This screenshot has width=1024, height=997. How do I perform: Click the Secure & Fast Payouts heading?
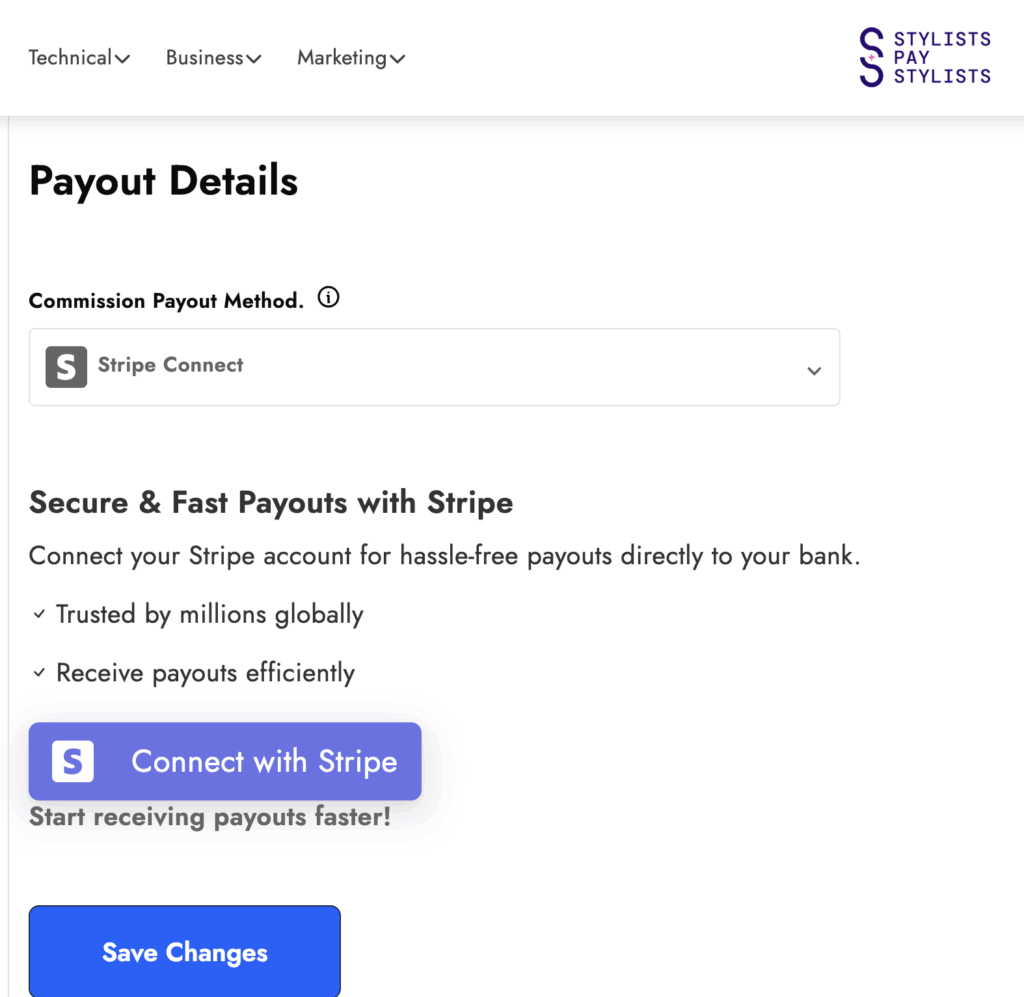click(x=271, y=503)
